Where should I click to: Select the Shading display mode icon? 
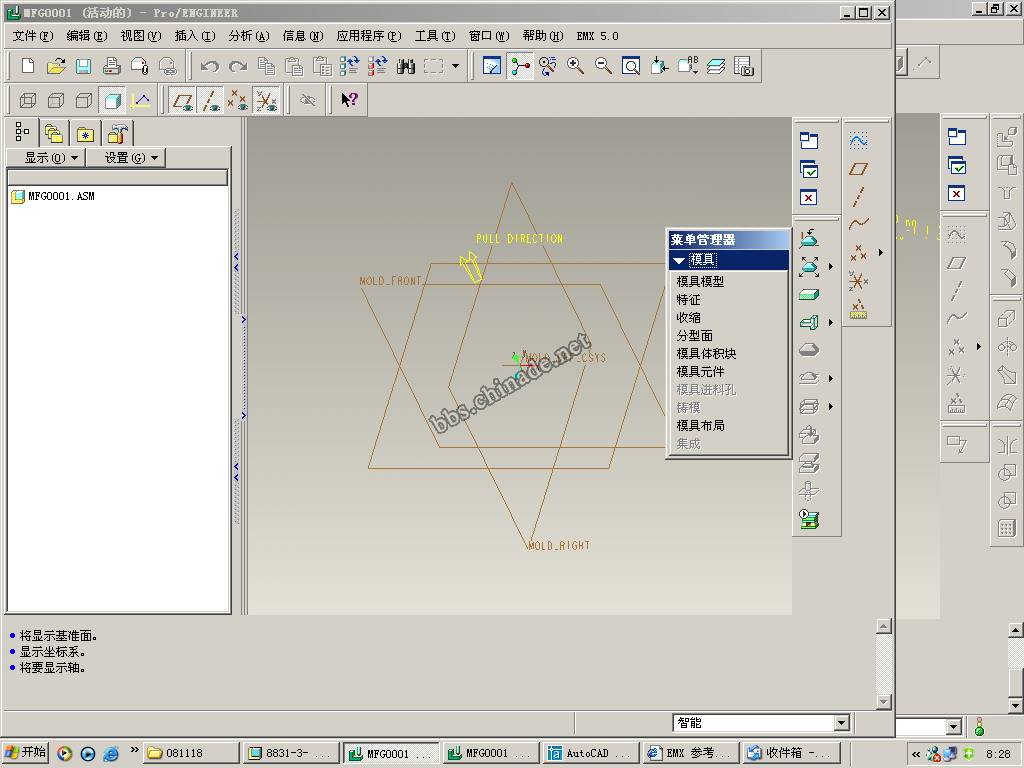click(113, 100)
